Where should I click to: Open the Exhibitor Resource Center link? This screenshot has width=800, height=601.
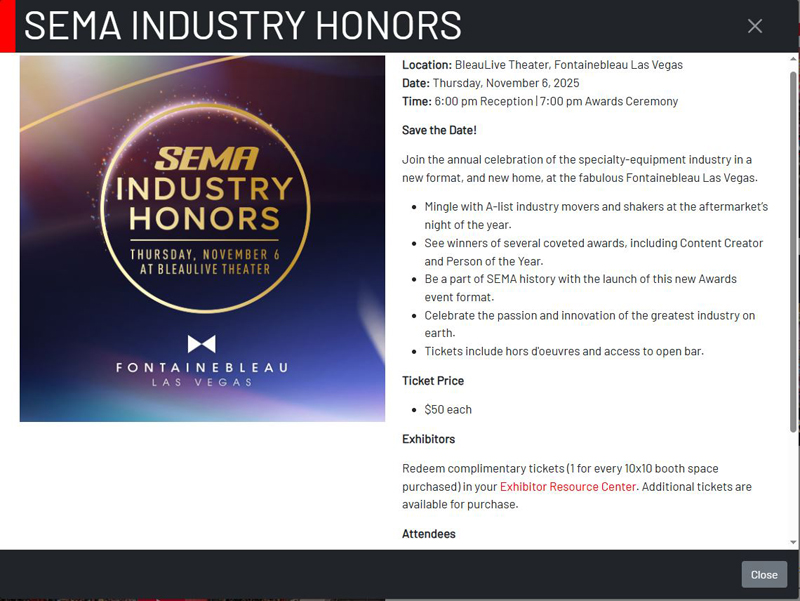pyautogui.click(x=567, y=487)
